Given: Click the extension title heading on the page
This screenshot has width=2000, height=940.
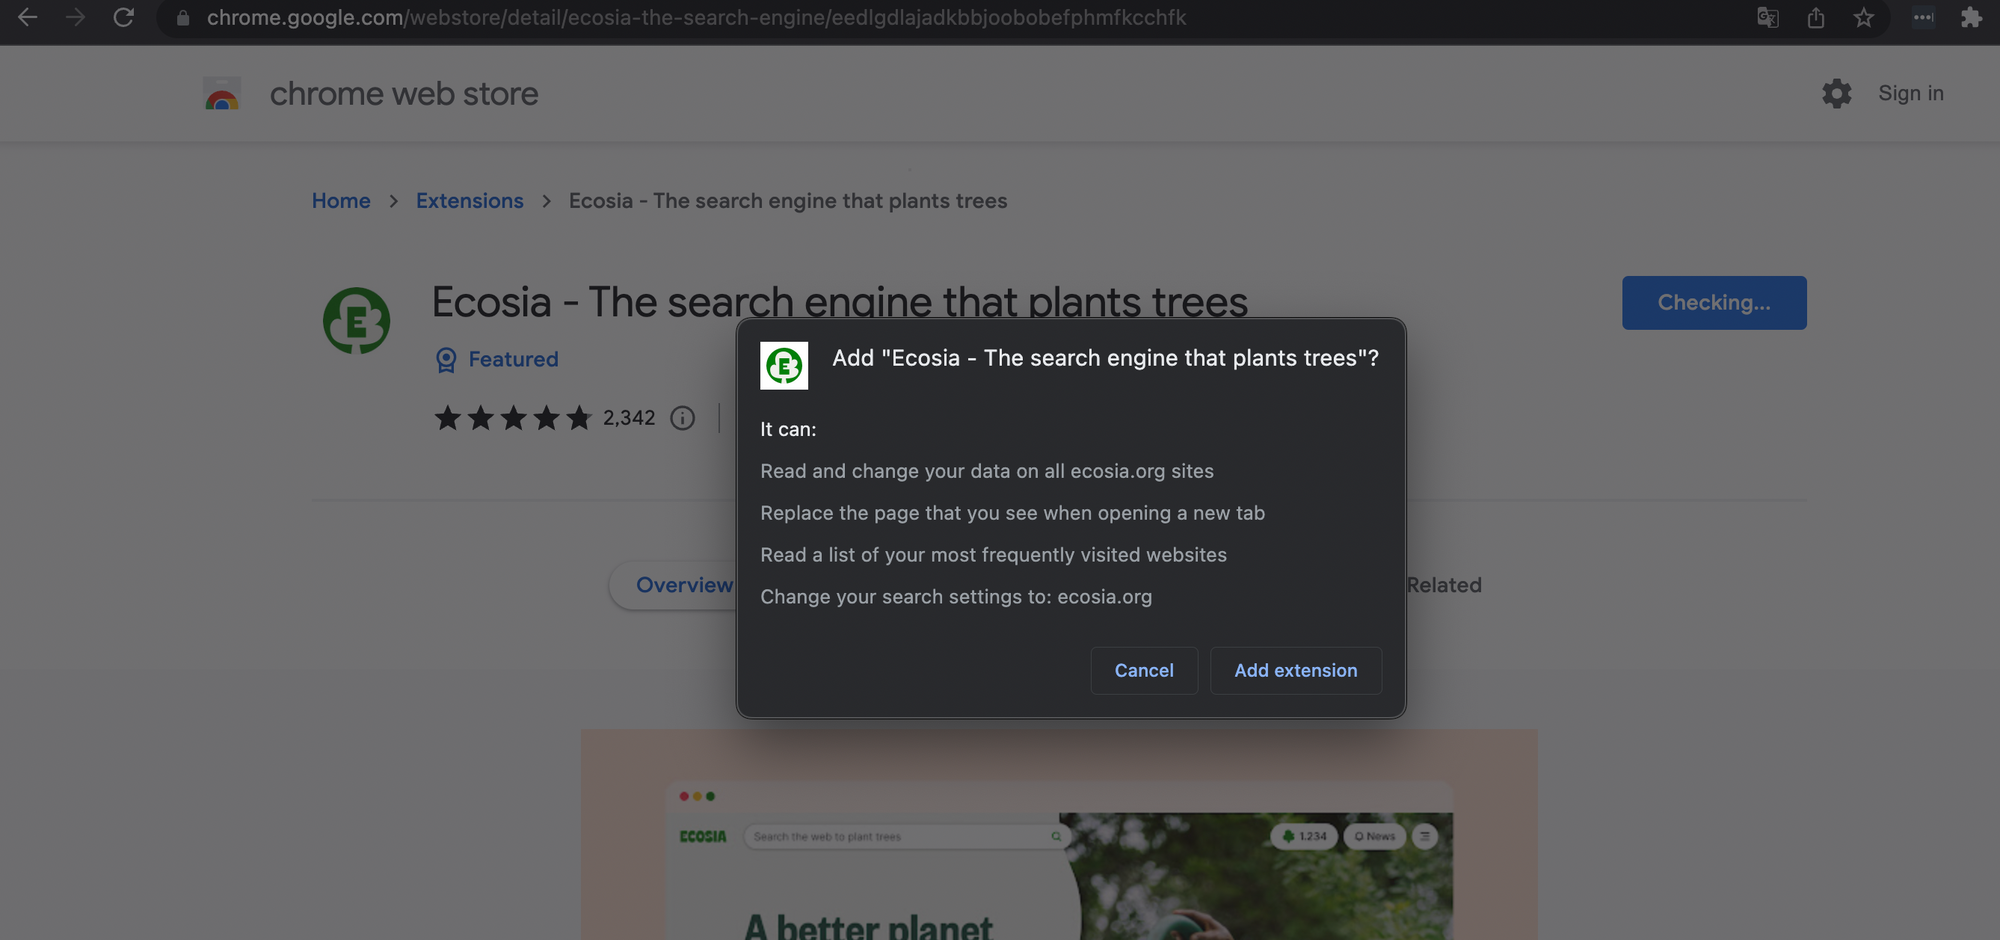Looking at the screenshot, I should coord(840,302).
